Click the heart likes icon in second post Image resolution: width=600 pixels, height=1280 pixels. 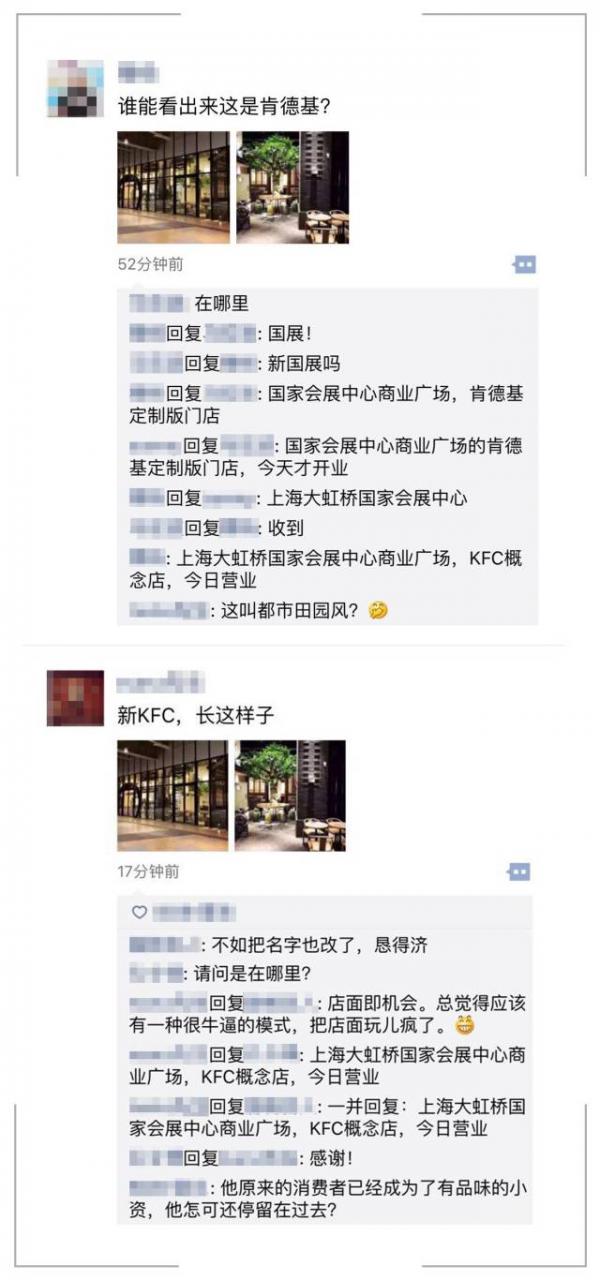[x=139, y=911]
